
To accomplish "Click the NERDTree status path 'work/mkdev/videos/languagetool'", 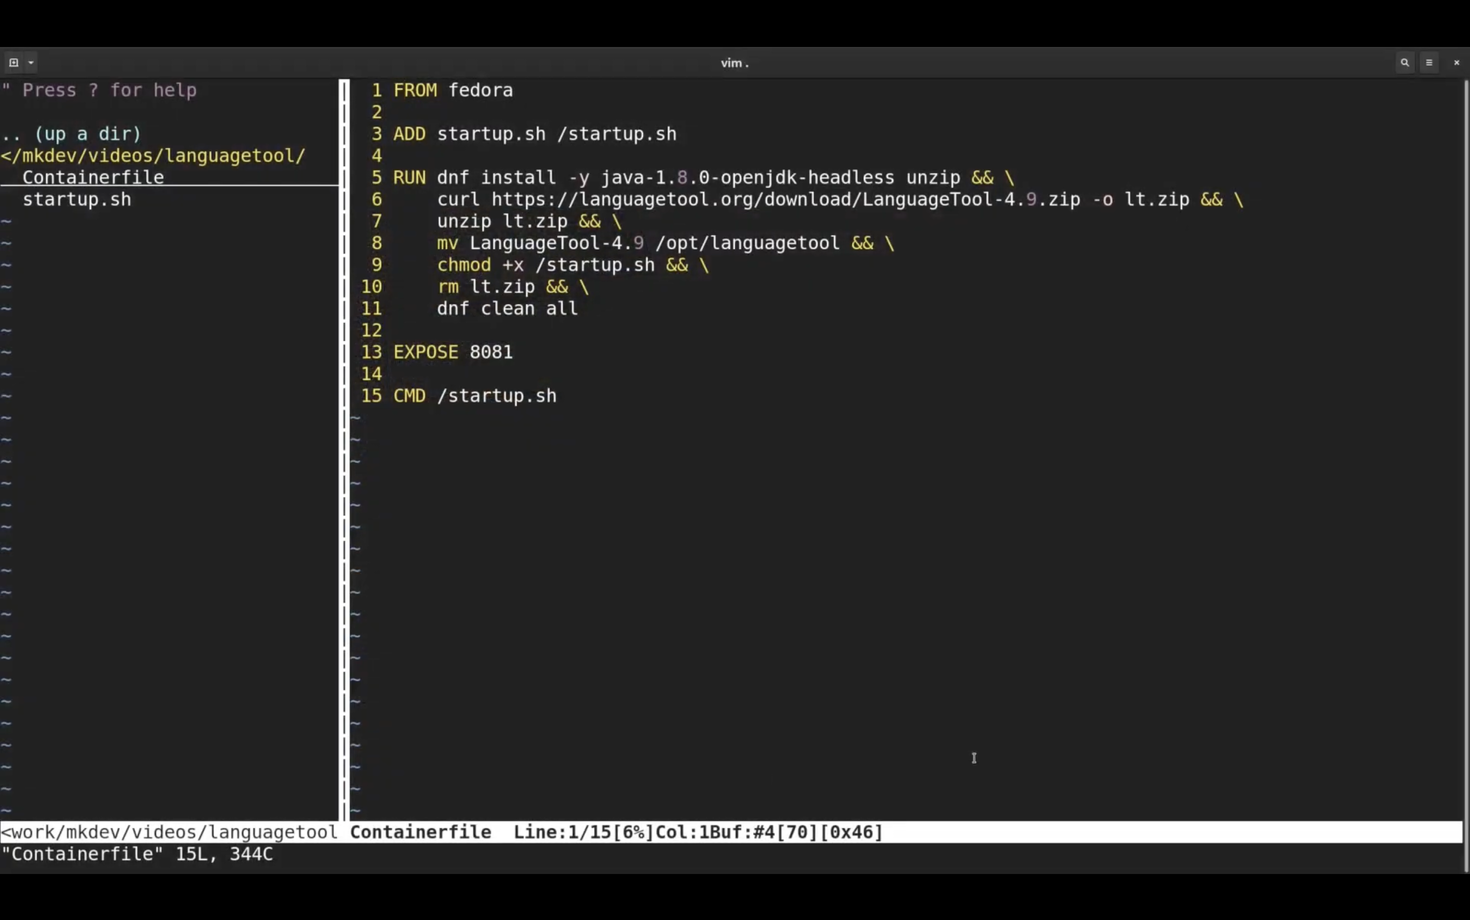I will click(x=169, y=832).
